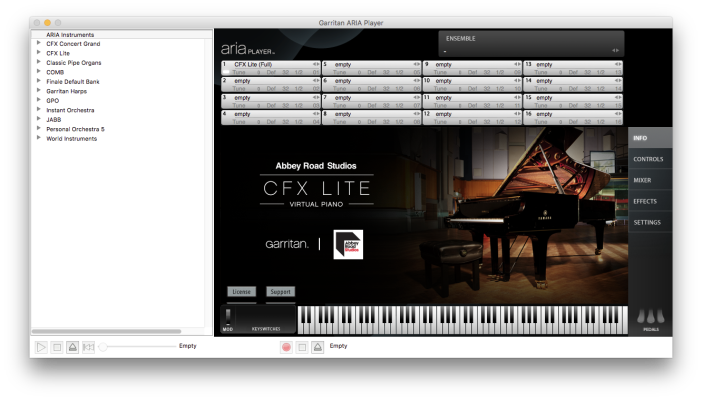702x400 pixels.
Task: Expand the Personal Orchestra 5 node
Action: coord(39,129)
